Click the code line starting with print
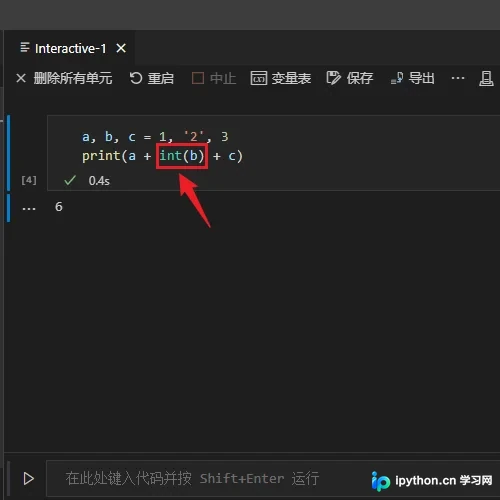500x500 pixels. 162,156
